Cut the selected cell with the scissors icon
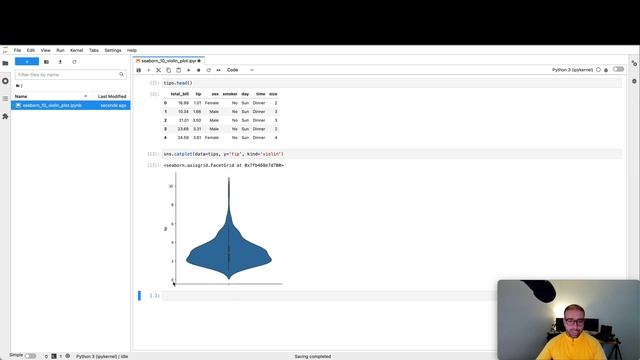 point(158,70)
